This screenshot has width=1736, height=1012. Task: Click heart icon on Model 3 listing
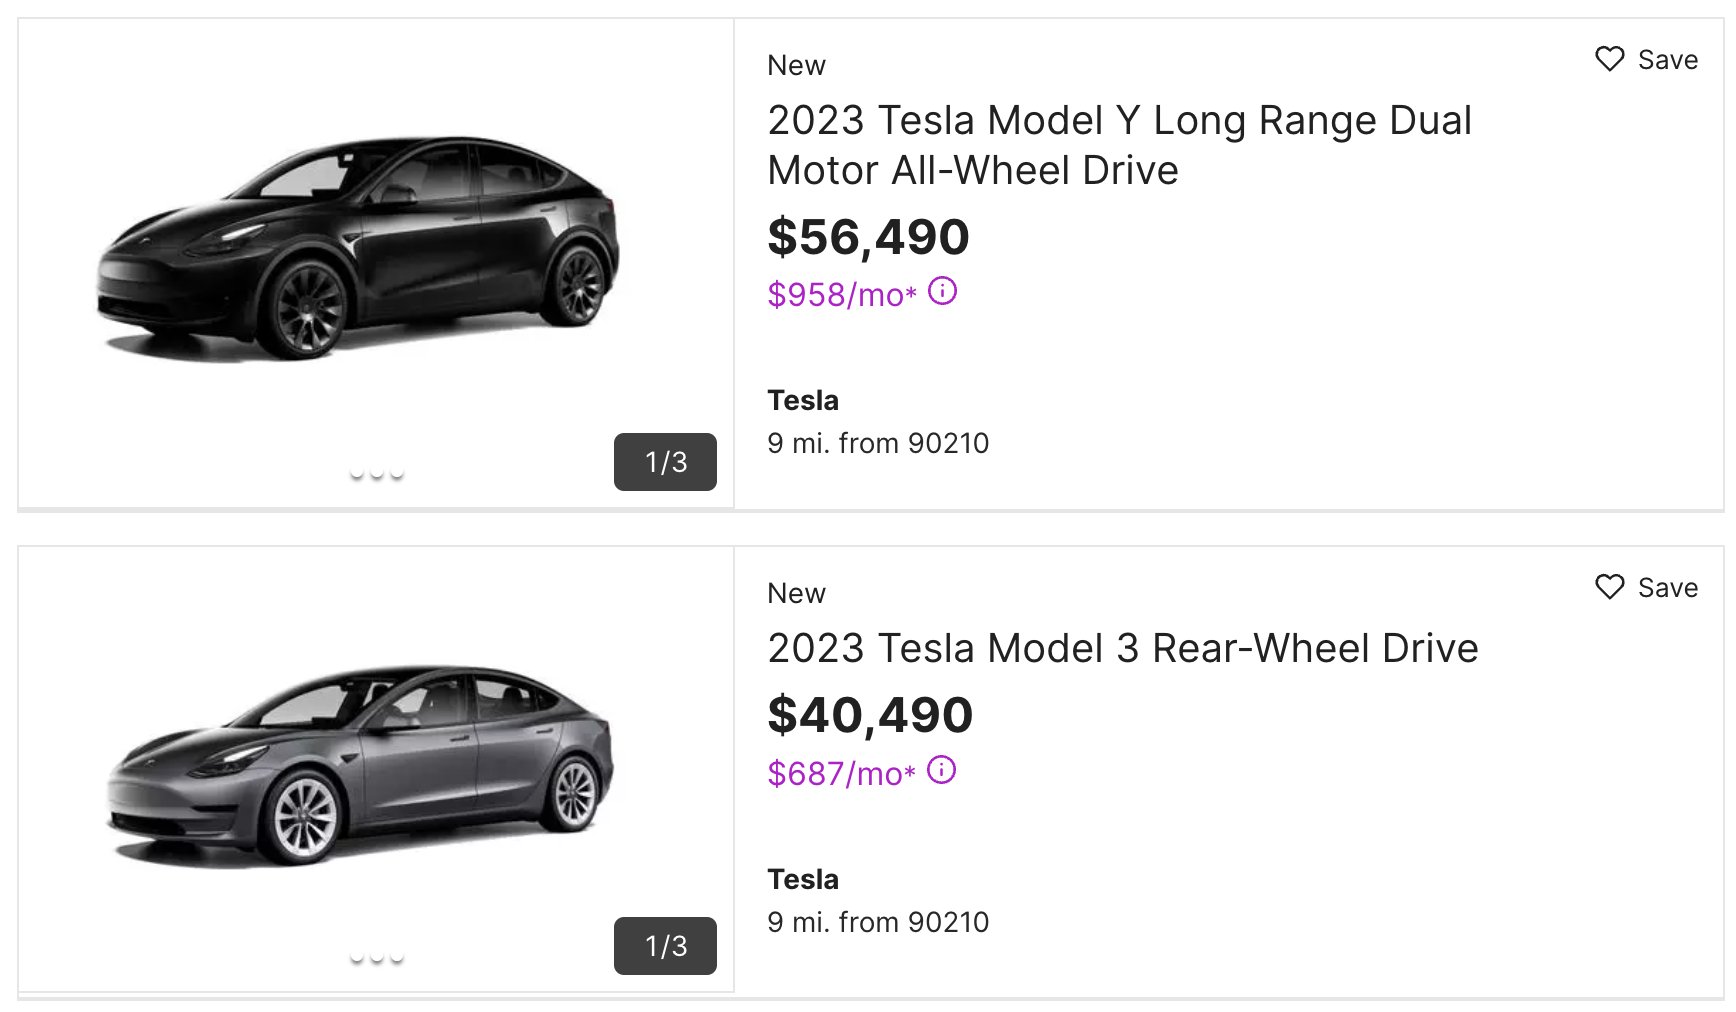(1609, 587)
